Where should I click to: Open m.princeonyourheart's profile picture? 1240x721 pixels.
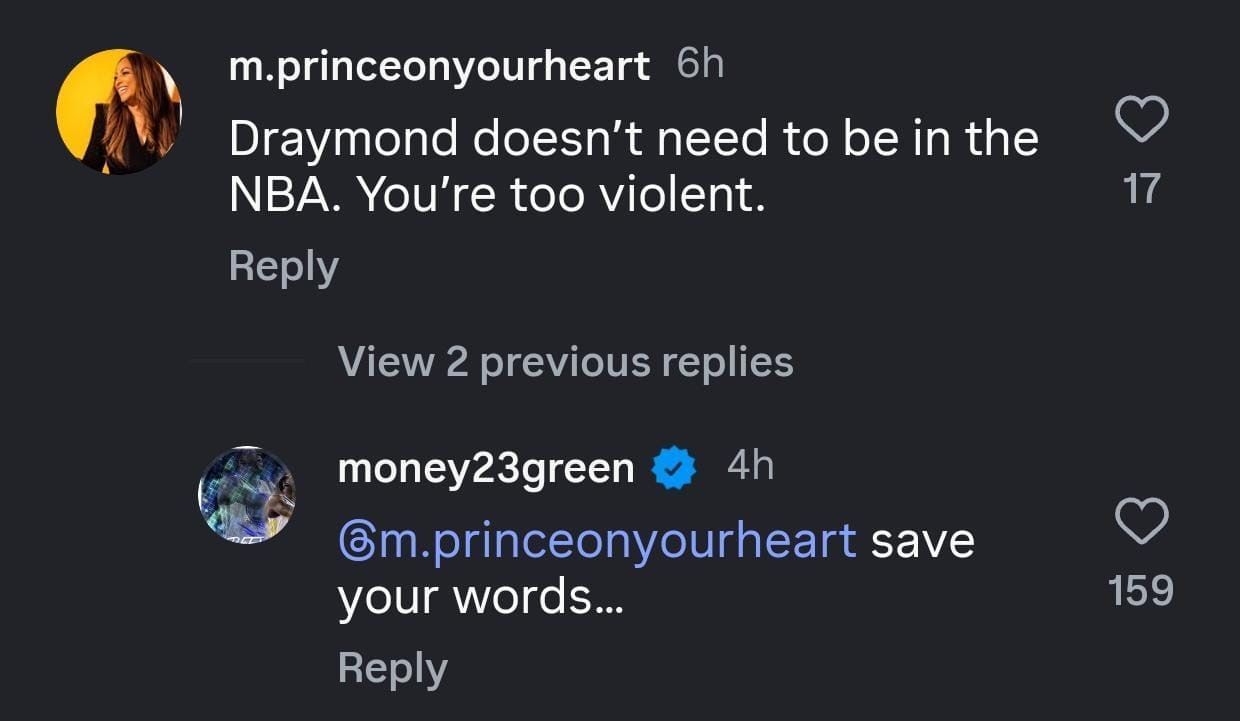tap(120, 110)
